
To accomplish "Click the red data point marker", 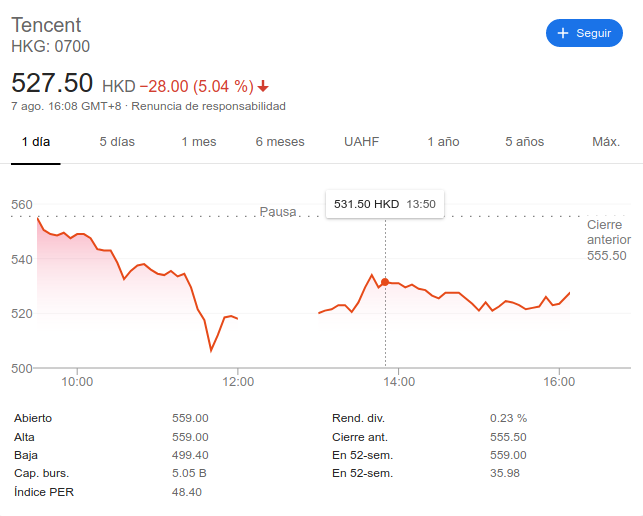I will (385, 282).
